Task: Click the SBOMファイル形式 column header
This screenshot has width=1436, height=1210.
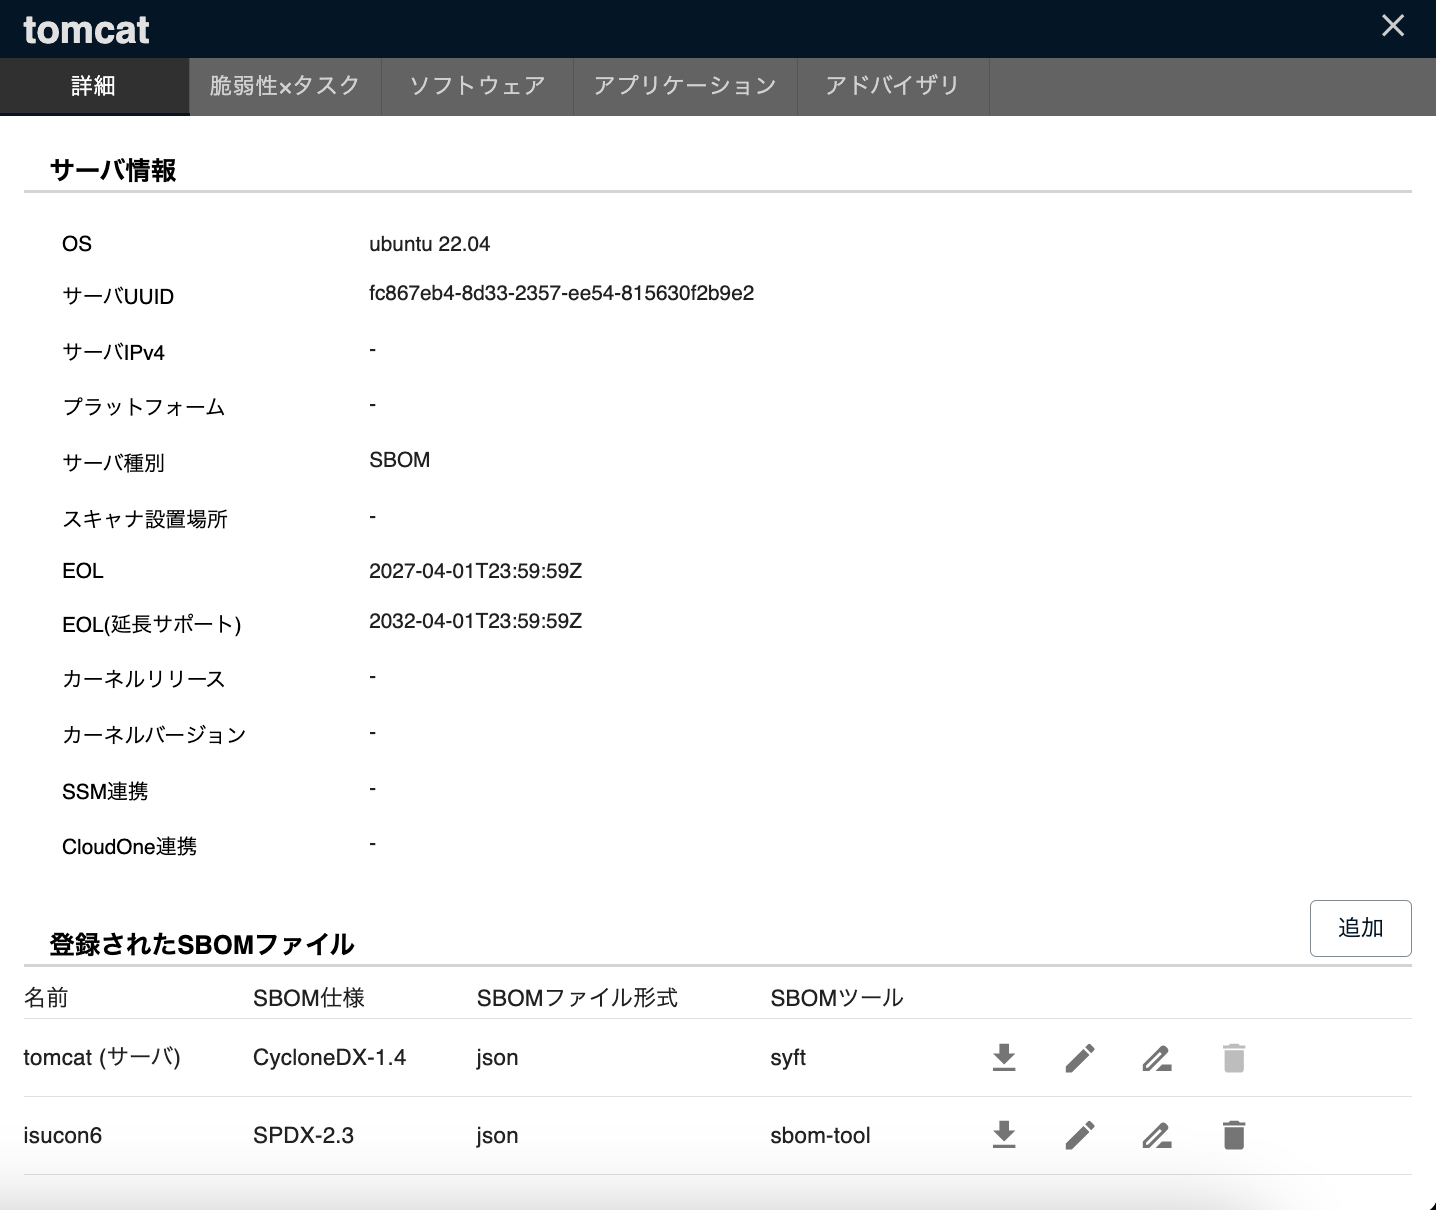Action: [x=577, y=997]
